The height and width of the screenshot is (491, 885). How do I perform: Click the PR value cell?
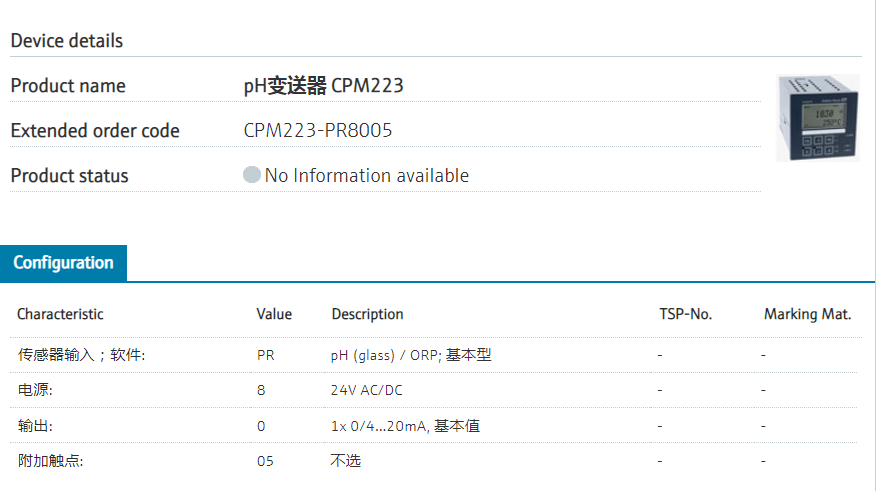pos(265,355)
